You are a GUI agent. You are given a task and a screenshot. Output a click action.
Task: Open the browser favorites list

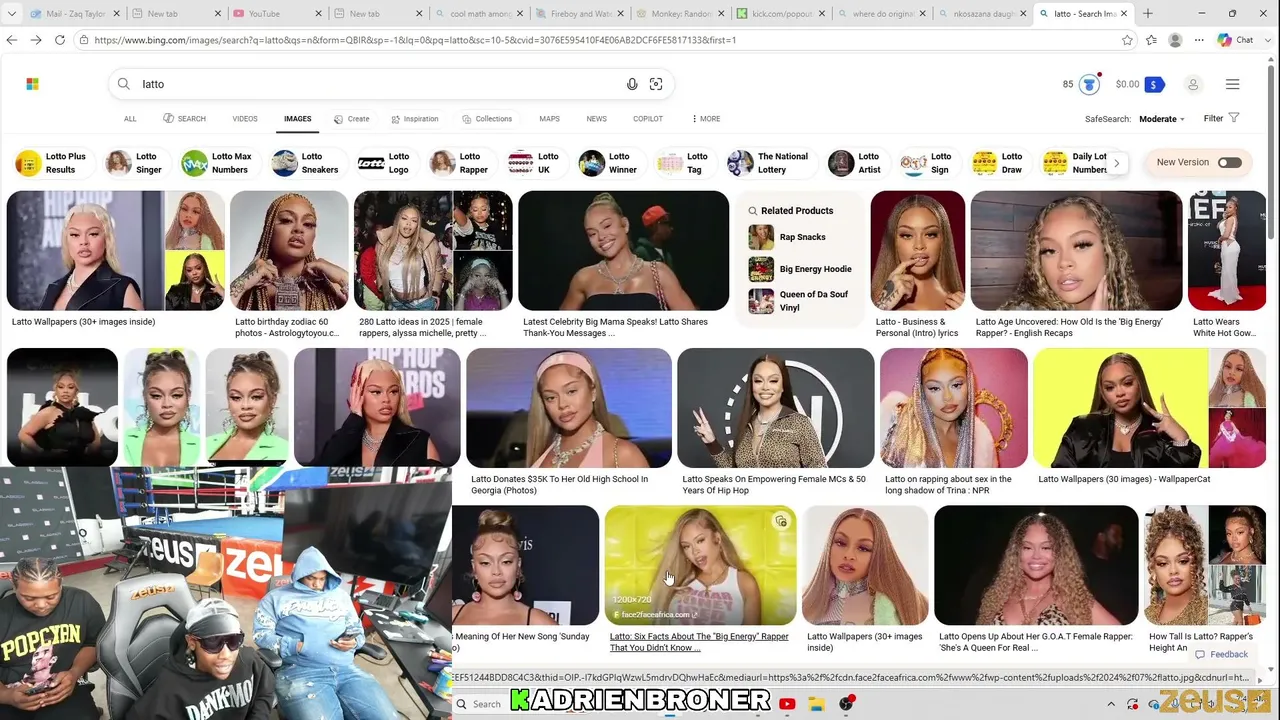pos(1151,40)
